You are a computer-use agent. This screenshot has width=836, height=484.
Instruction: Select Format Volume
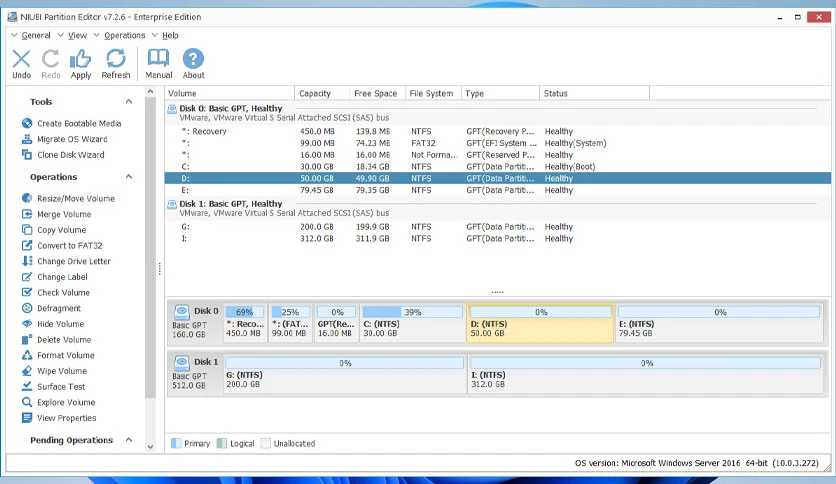click(58, 355)
